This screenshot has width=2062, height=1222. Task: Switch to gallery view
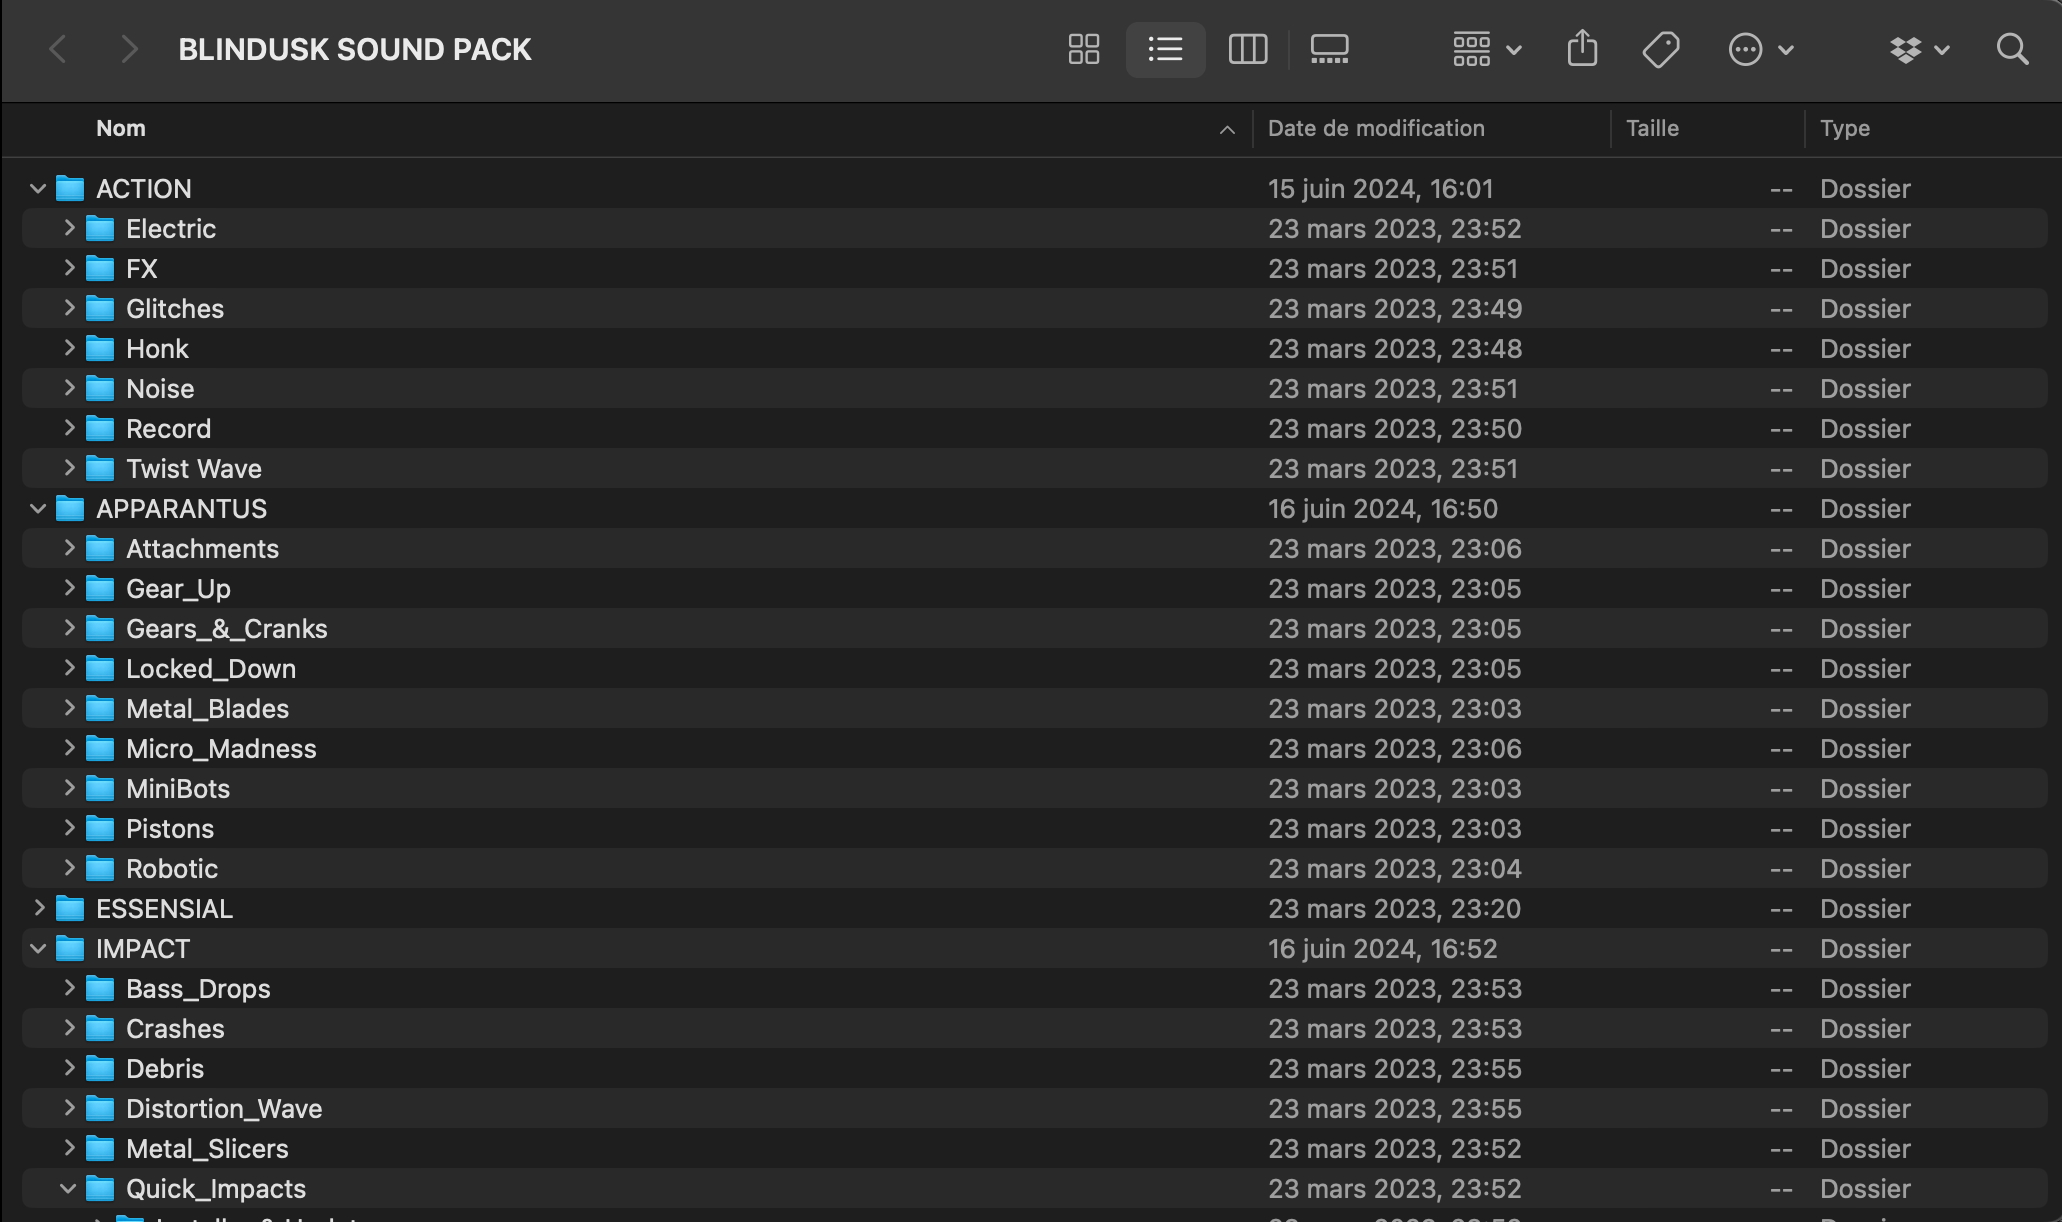pos(1329,49)
